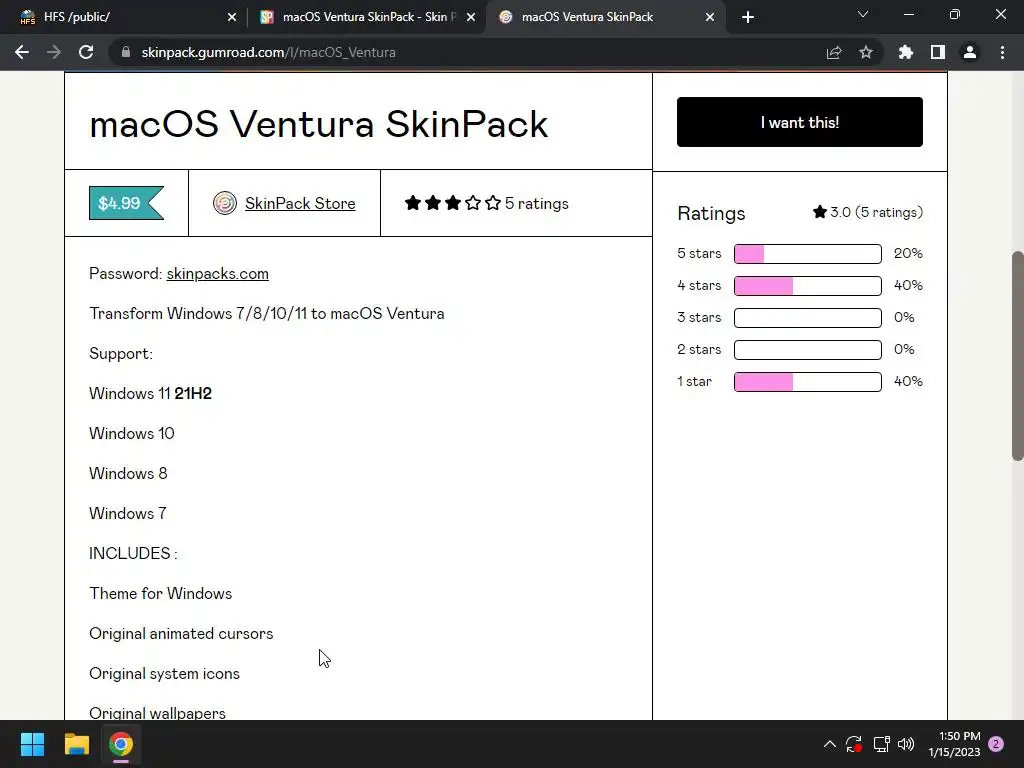Click the 4 stars rating bar
This screenshot has width=1024, height=768.
pos(808,285)
